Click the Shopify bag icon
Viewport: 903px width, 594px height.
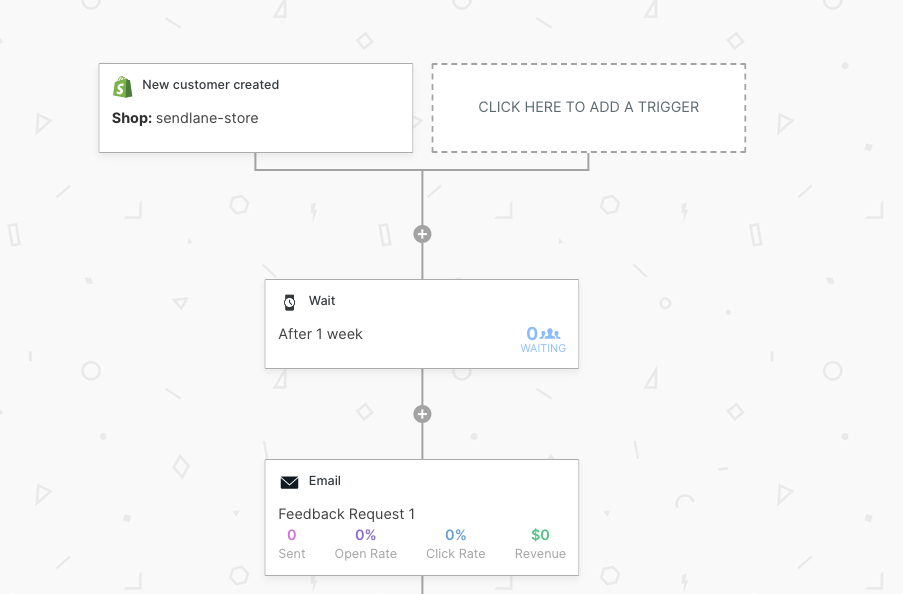tap(123, 87)
